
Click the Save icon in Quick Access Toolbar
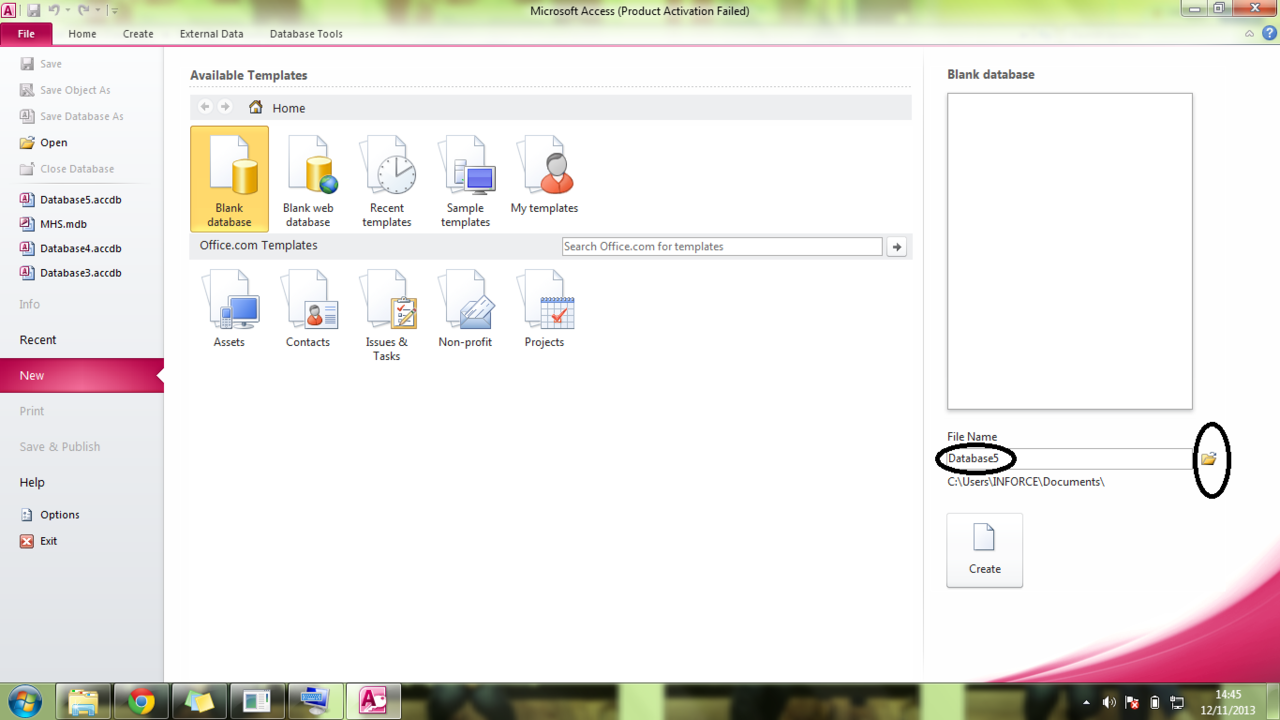click(34, 11)
